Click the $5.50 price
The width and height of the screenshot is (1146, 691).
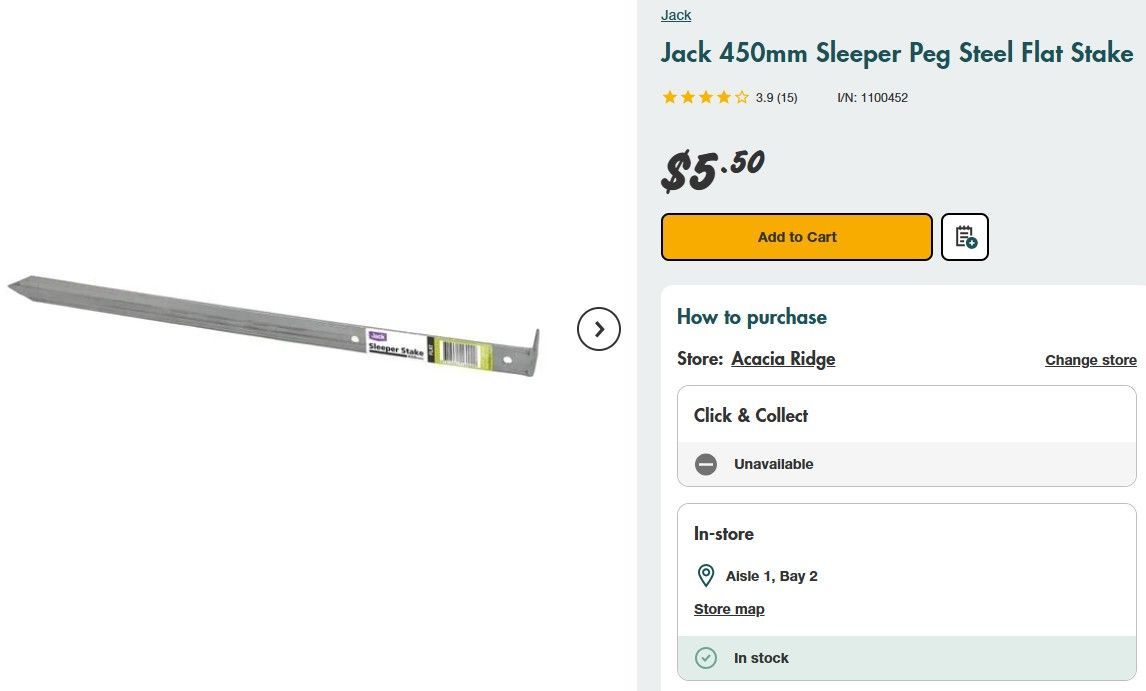pos(713,169)
